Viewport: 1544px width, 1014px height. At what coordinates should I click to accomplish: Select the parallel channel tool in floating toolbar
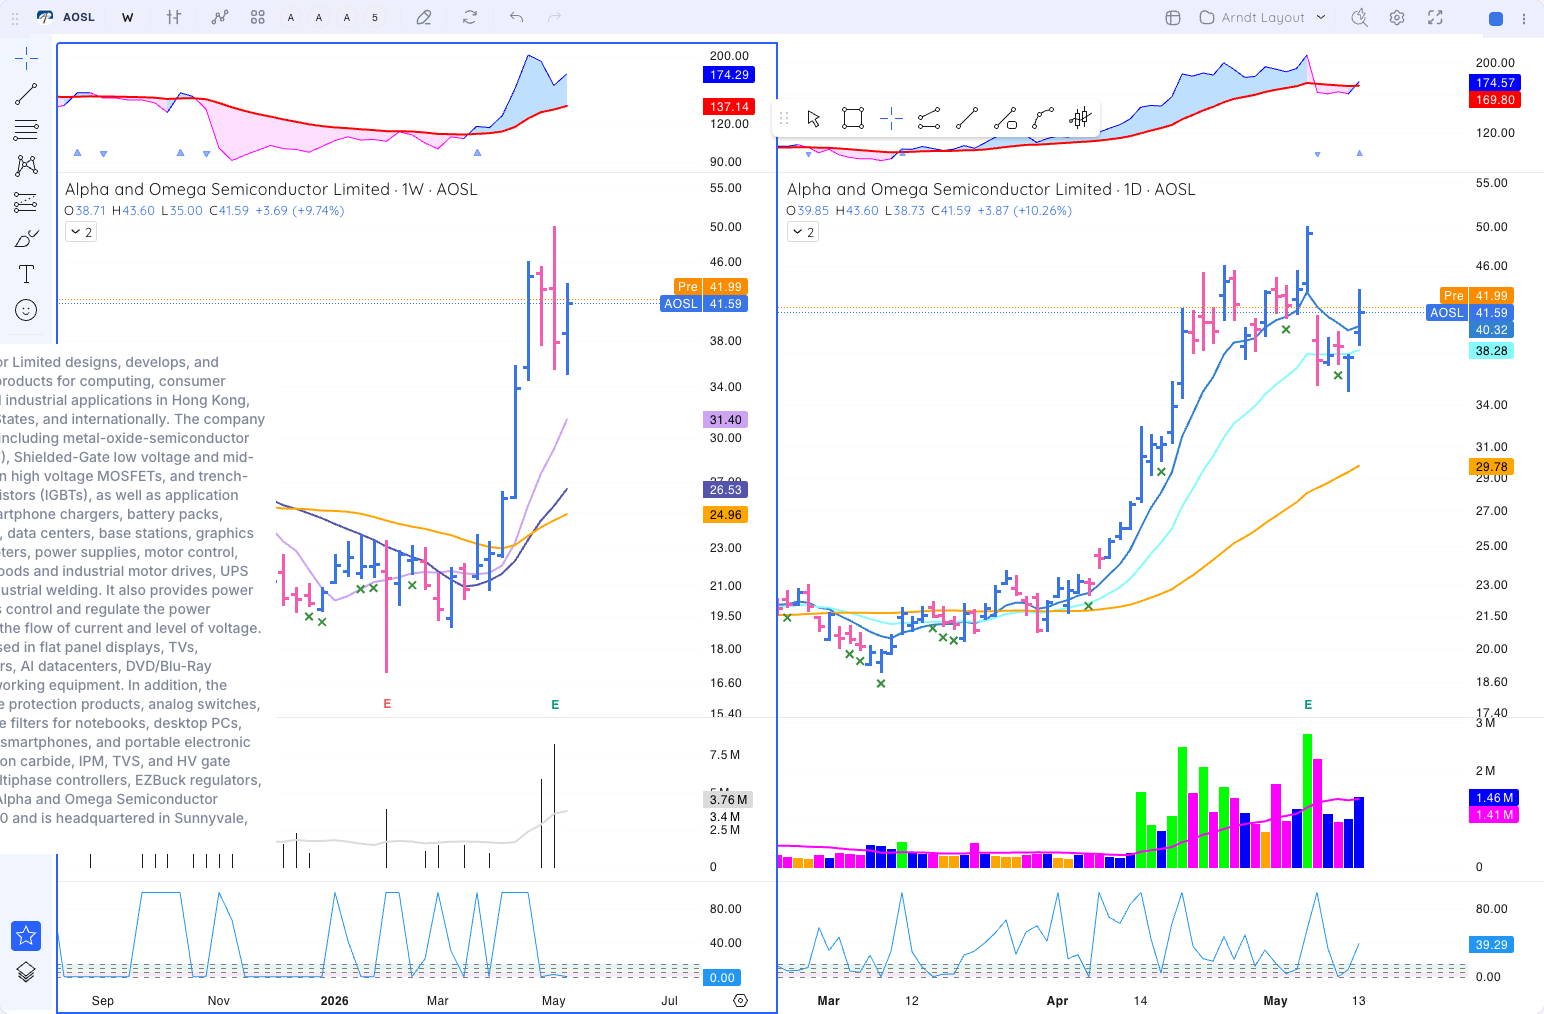coord(929,119)
